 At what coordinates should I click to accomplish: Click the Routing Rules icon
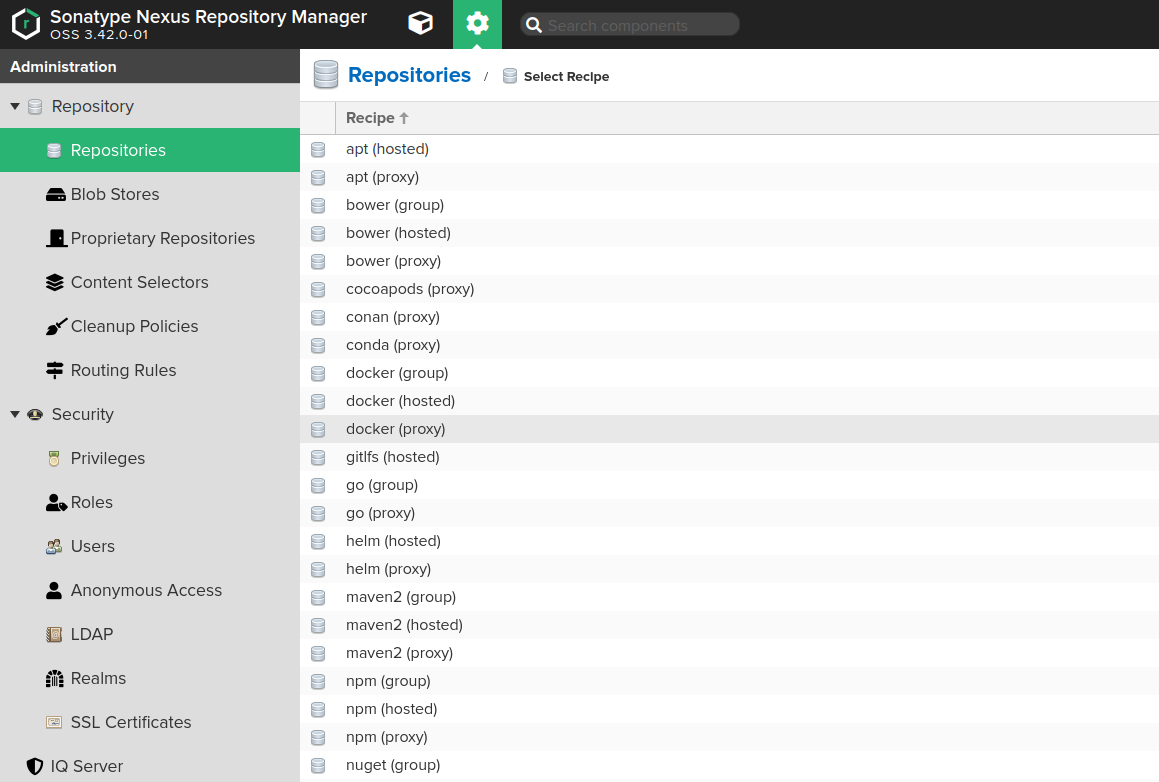coord(54,370)
